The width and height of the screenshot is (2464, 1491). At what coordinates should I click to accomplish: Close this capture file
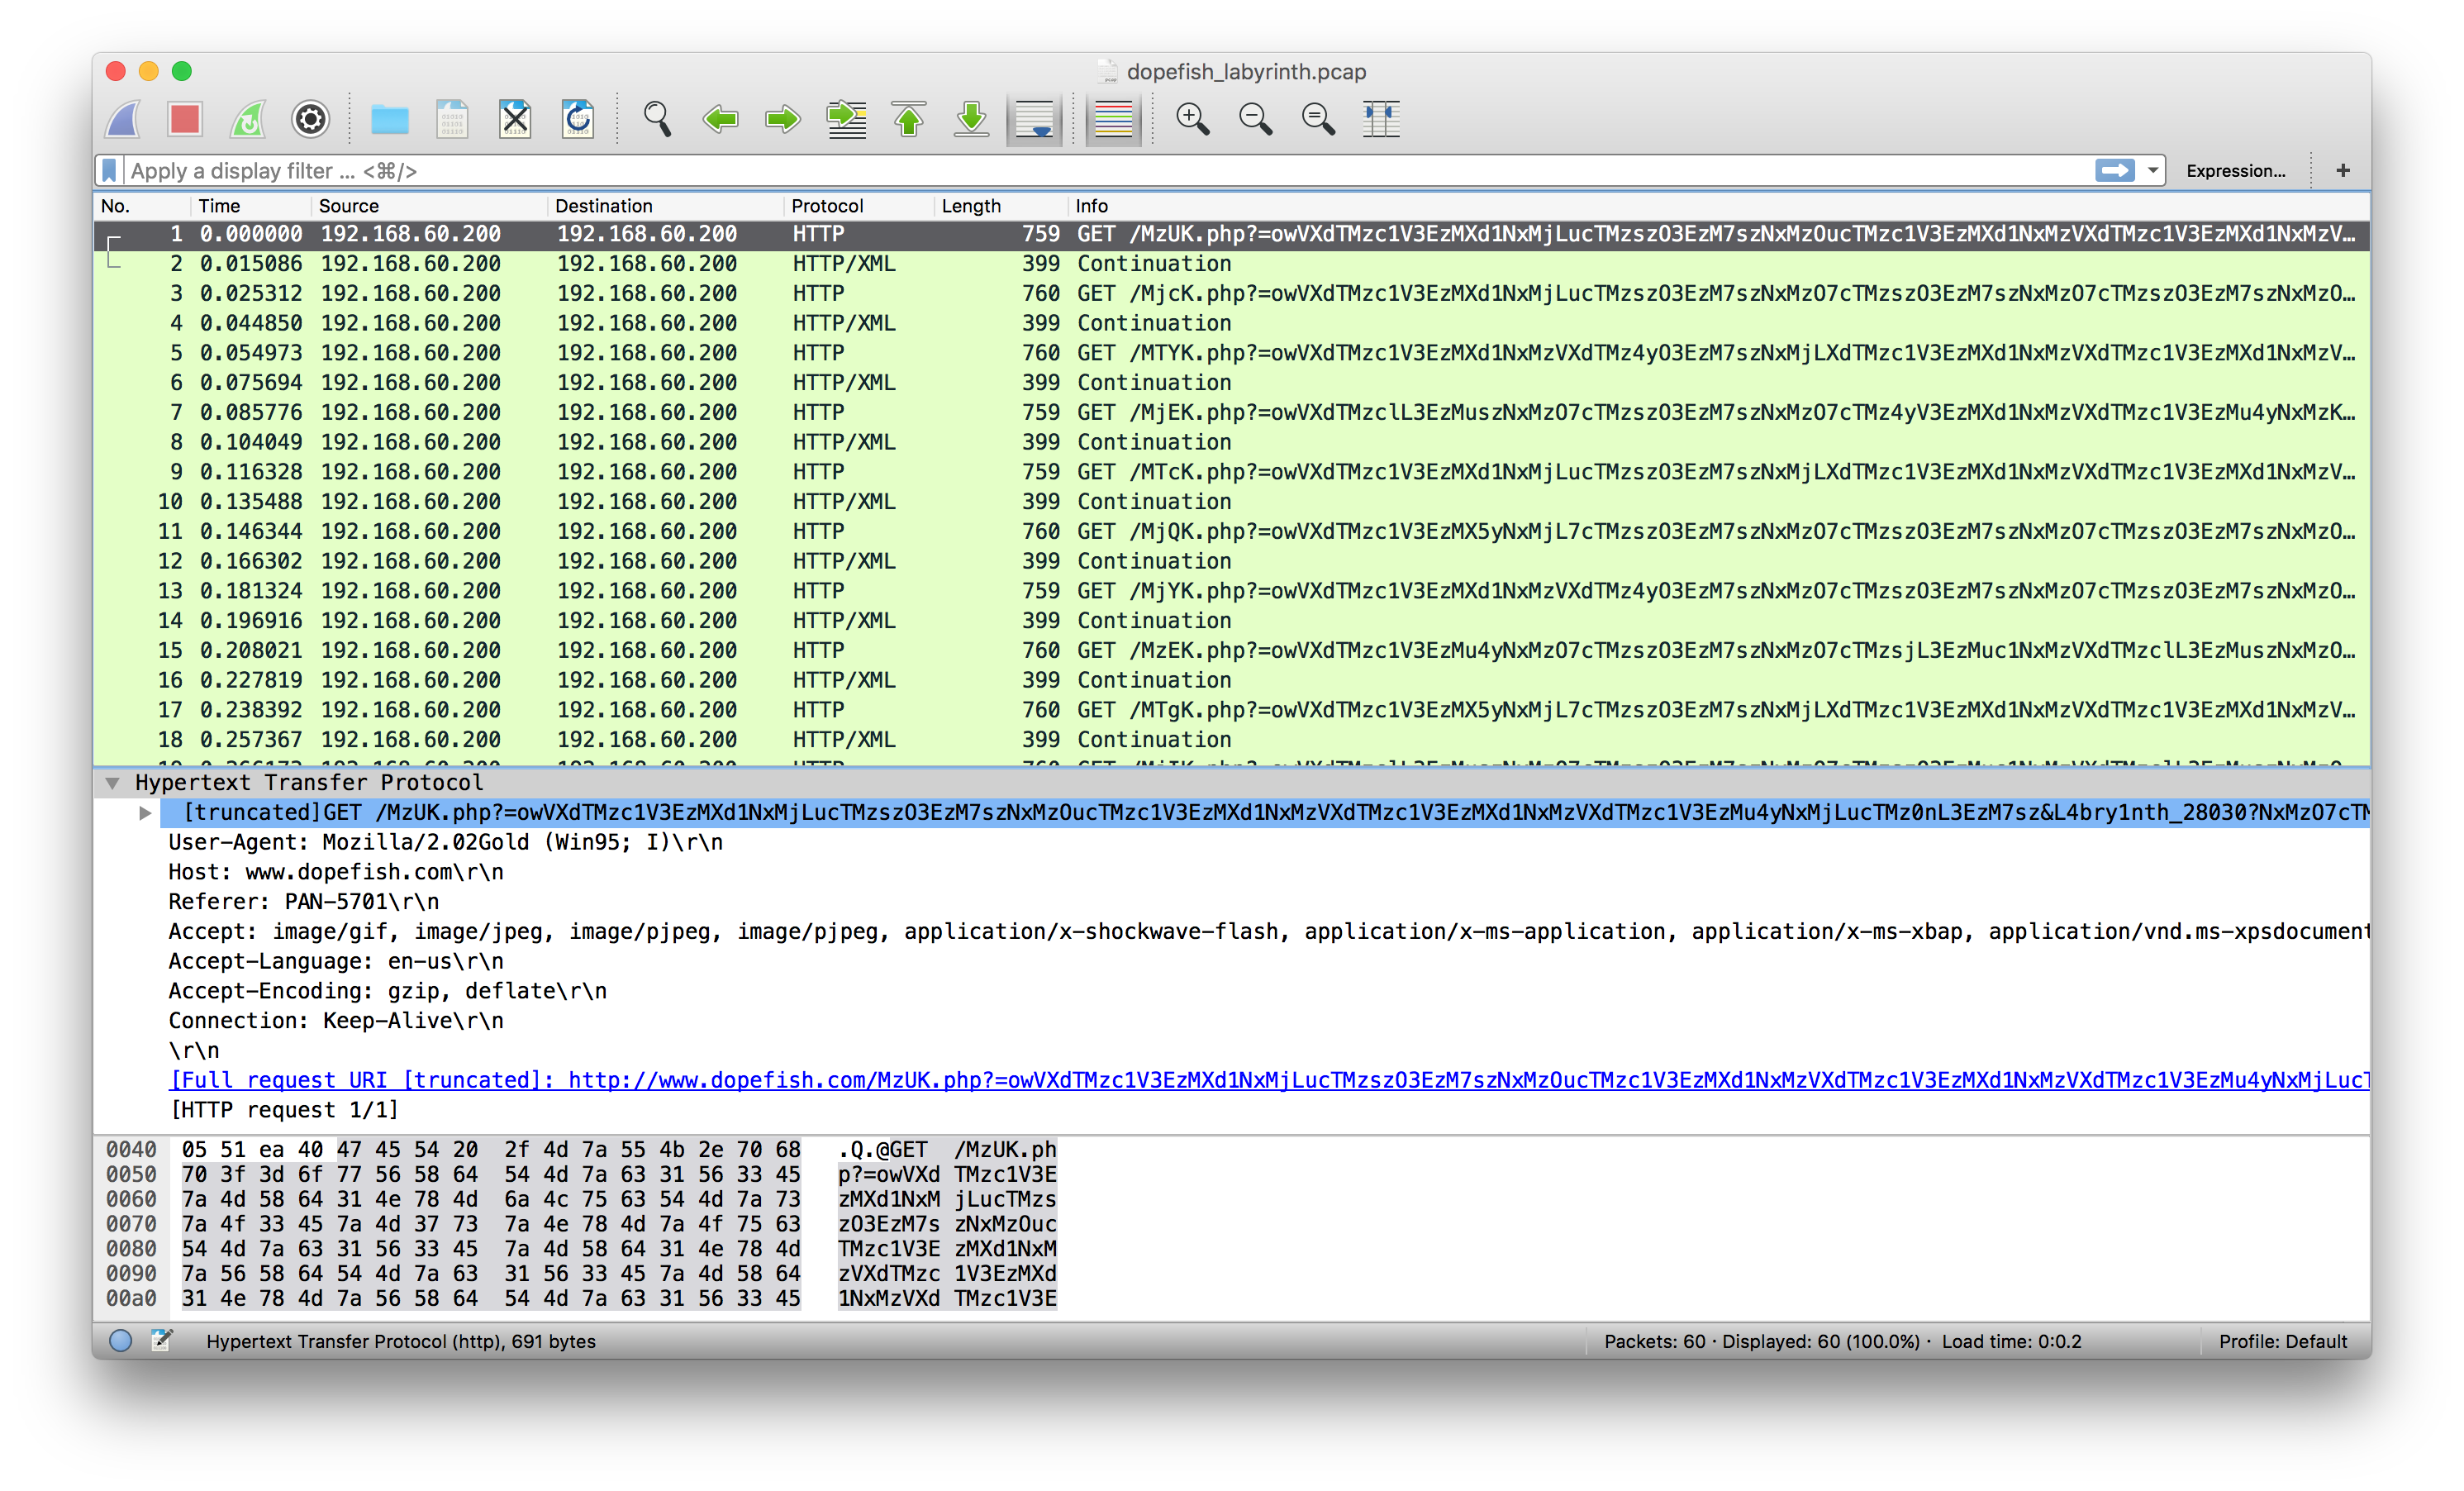[515, 120]
